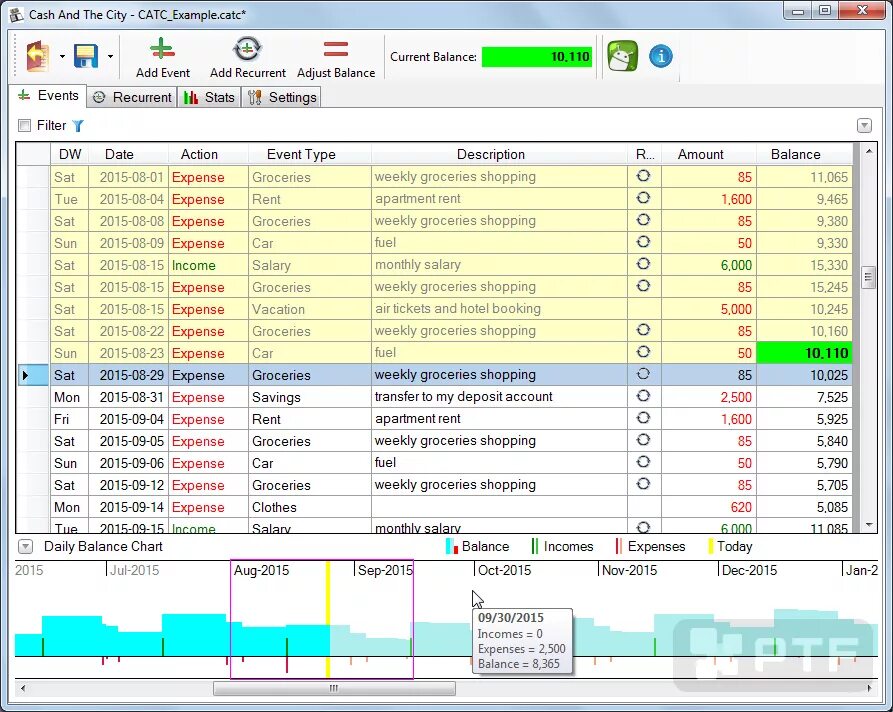Open dropdown arrow next to save icon
The image size is (893, 712).
point(110,56)
